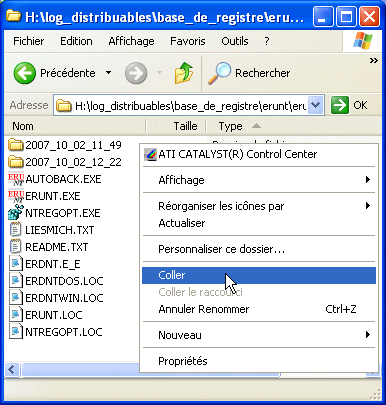The image size is (386, 405).
Task: Select the README.TXT file name
Action: point(57,247)
